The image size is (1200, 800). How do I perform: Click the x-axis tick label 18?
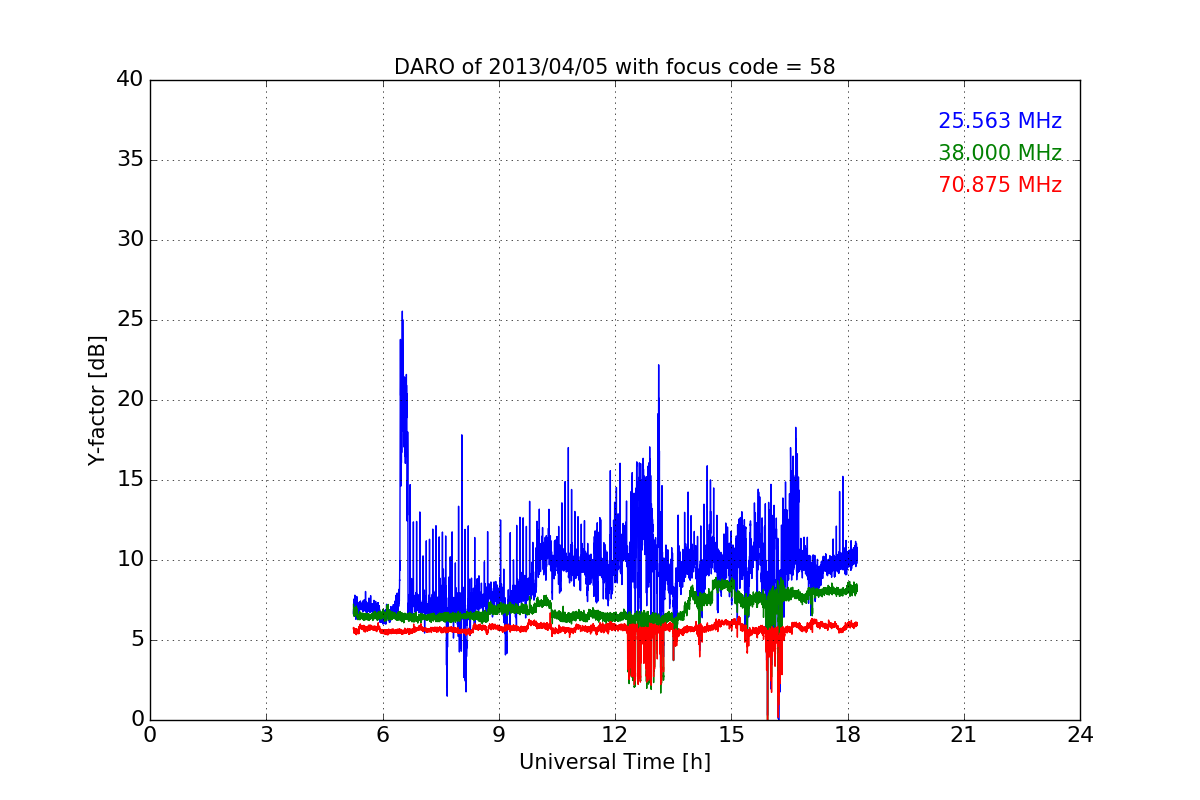pyautogui.click(x=847, y=735)
